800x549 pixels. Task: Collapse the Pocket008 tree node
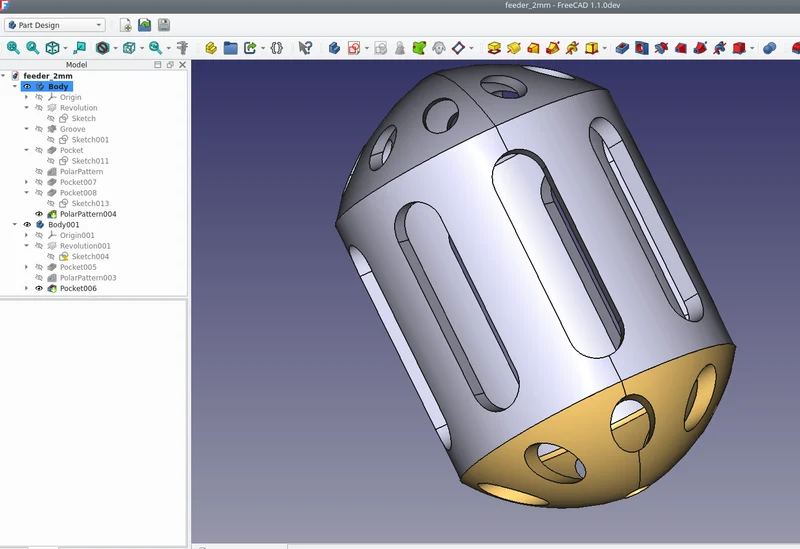(27, 193)
